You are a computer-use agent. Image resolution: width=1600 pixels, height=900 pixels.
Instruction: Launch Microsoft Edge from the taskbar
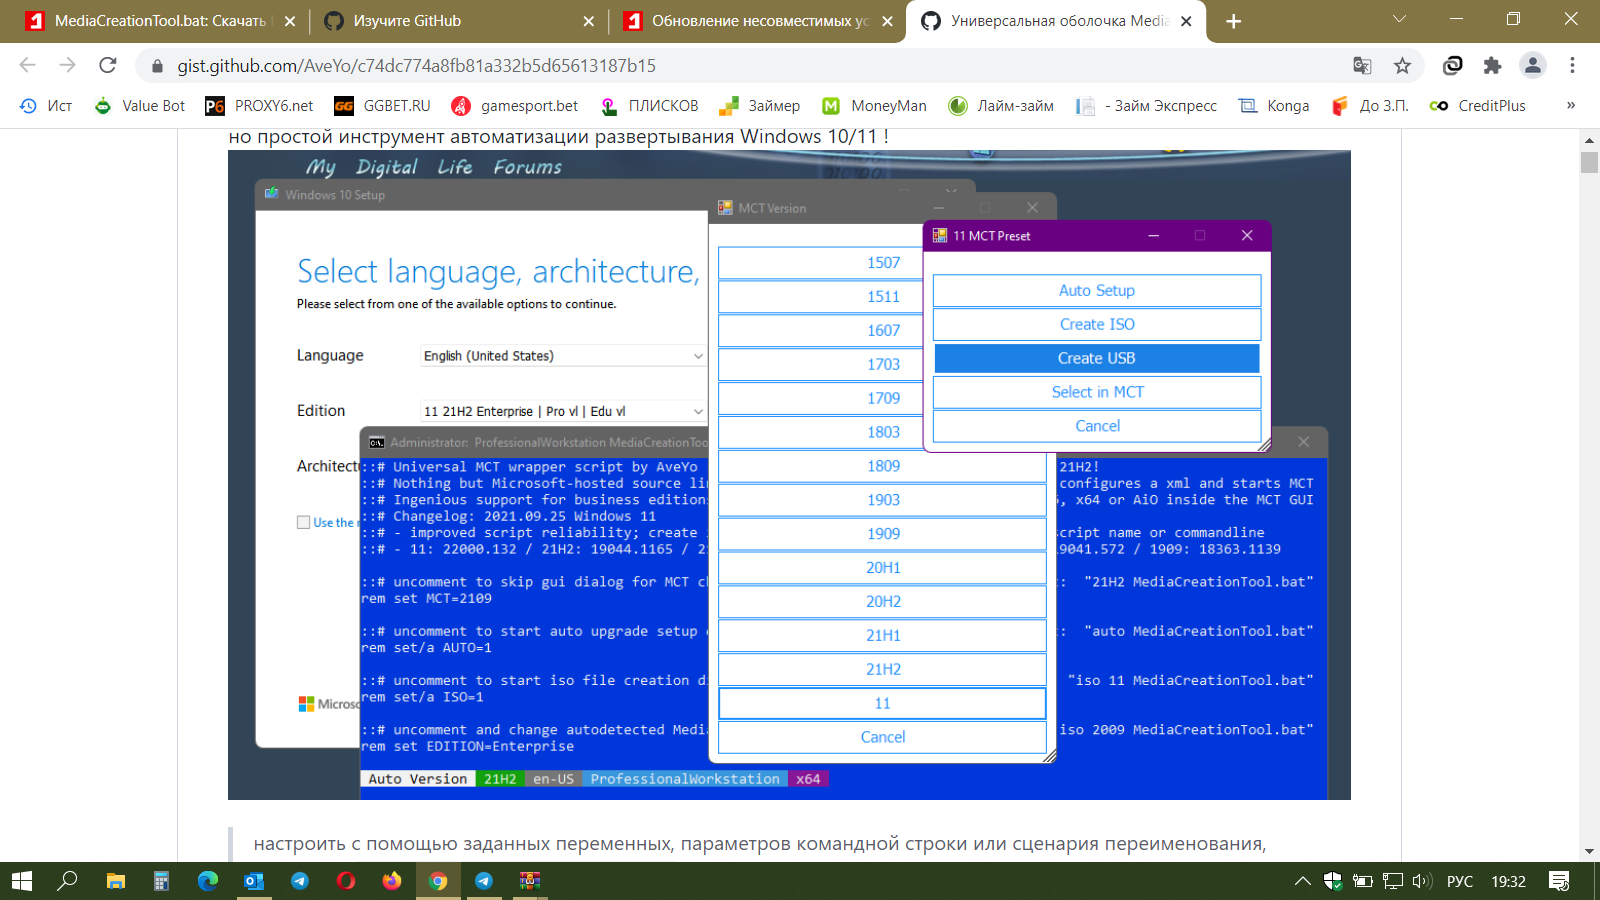tap(208, 881)
